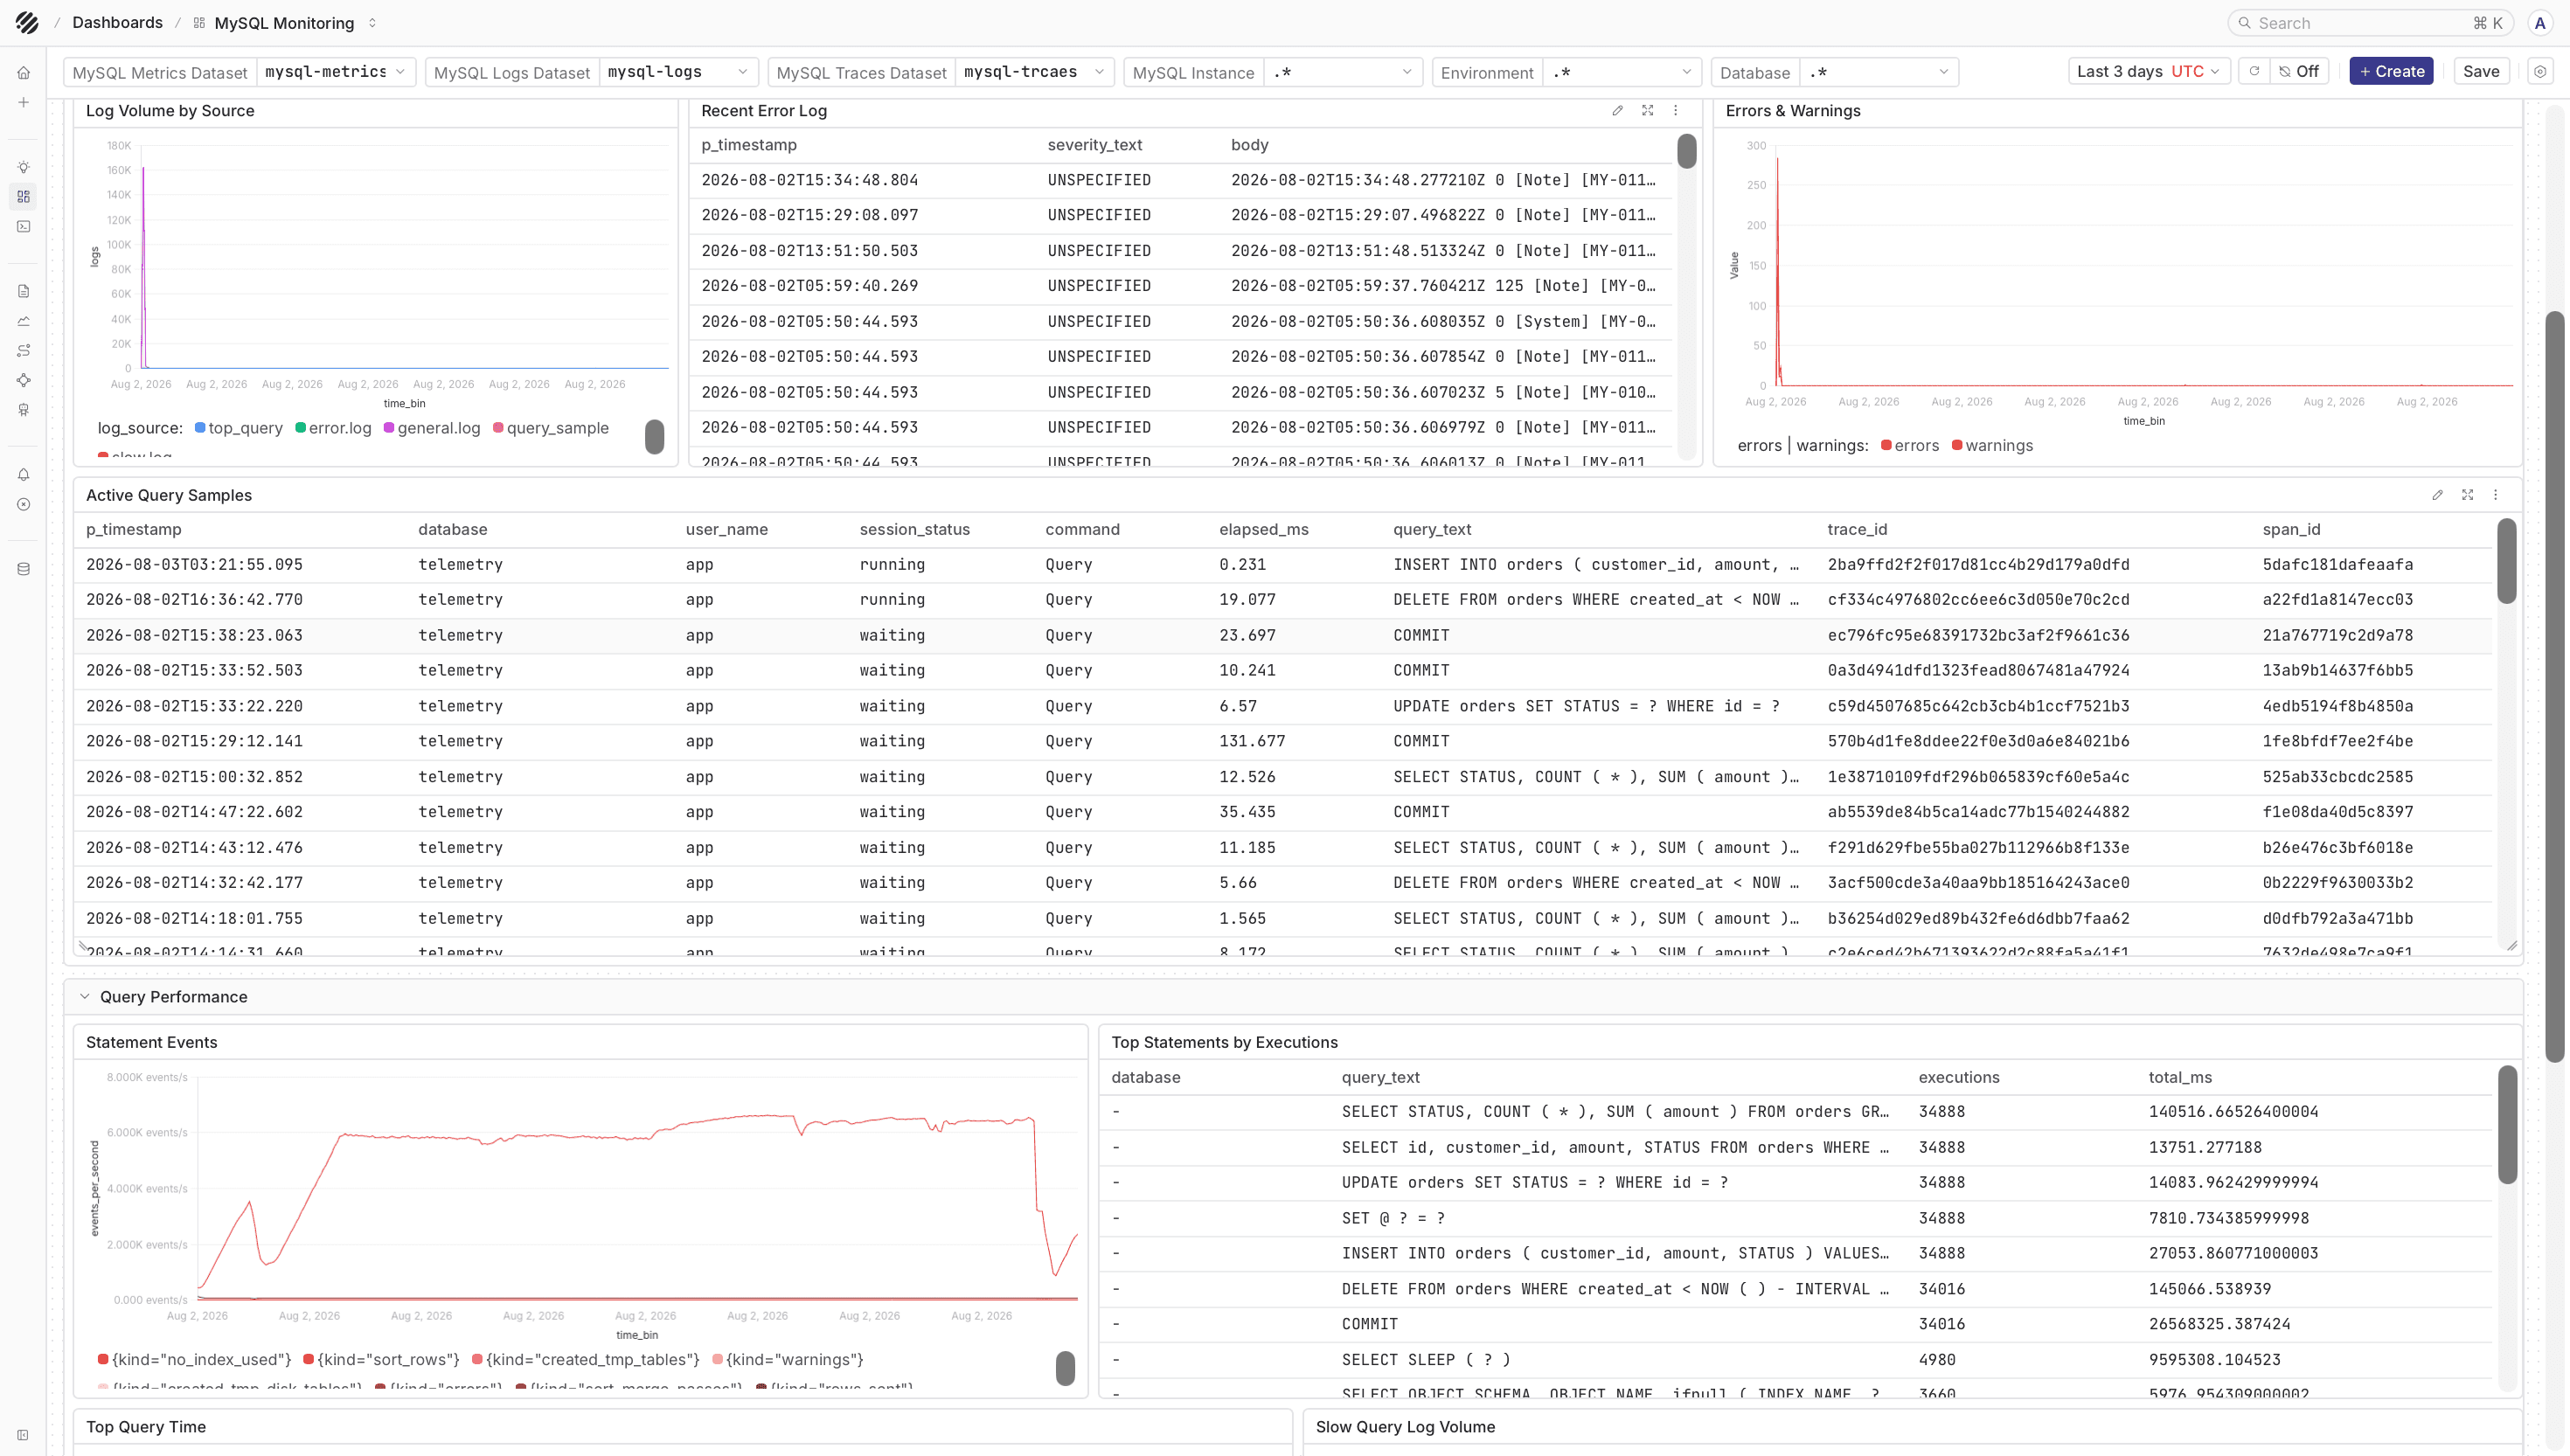Edit the Active Query Samples panel
This screenshot has height=1456, width=2570.
2437,495
